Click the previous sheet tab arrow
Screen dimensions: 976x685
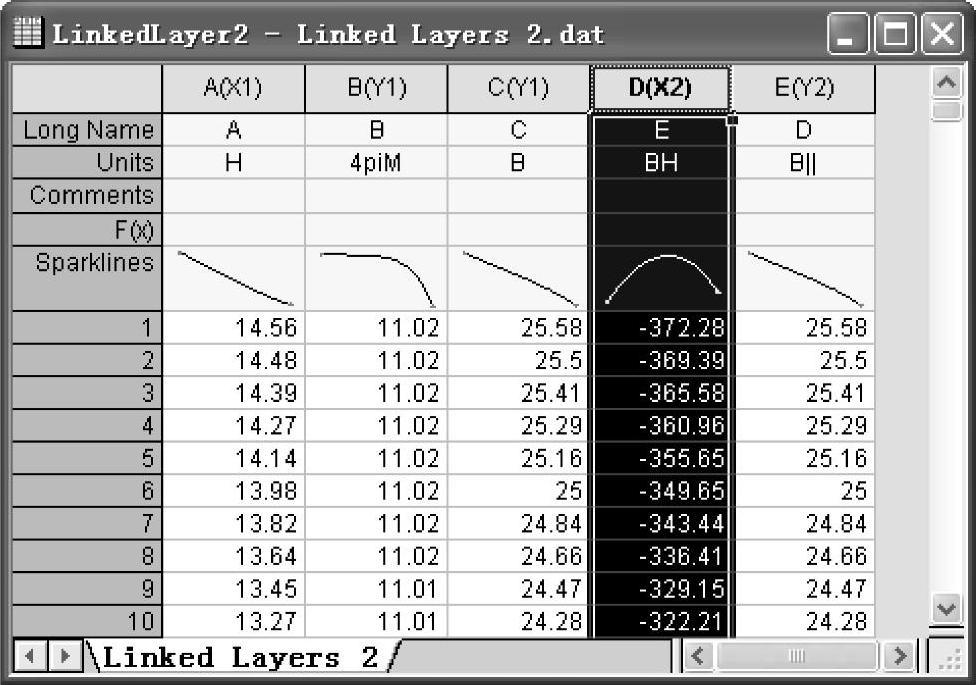[x=29, y=656]
